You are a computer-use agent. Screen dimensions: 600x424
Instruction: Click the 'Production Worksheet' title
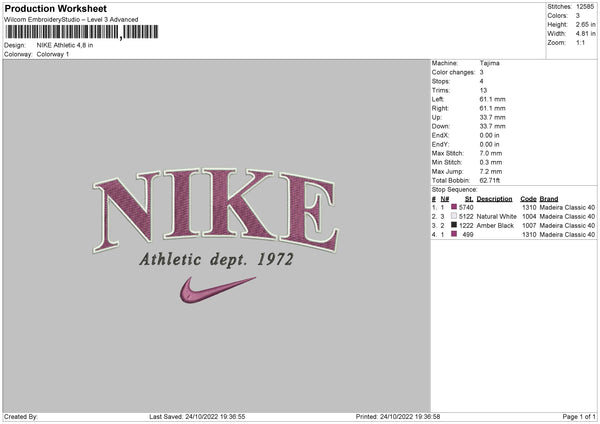tap(55, 8)
